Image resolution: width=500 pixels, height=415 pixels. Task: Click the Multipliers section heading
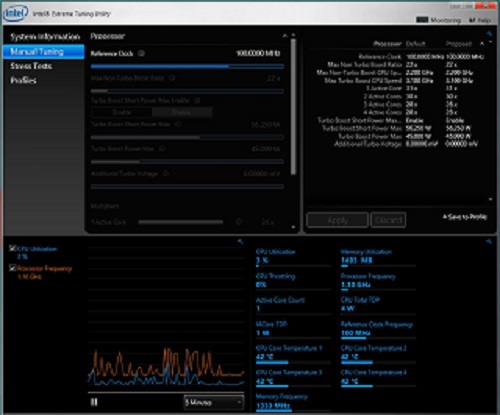[105, 206]
